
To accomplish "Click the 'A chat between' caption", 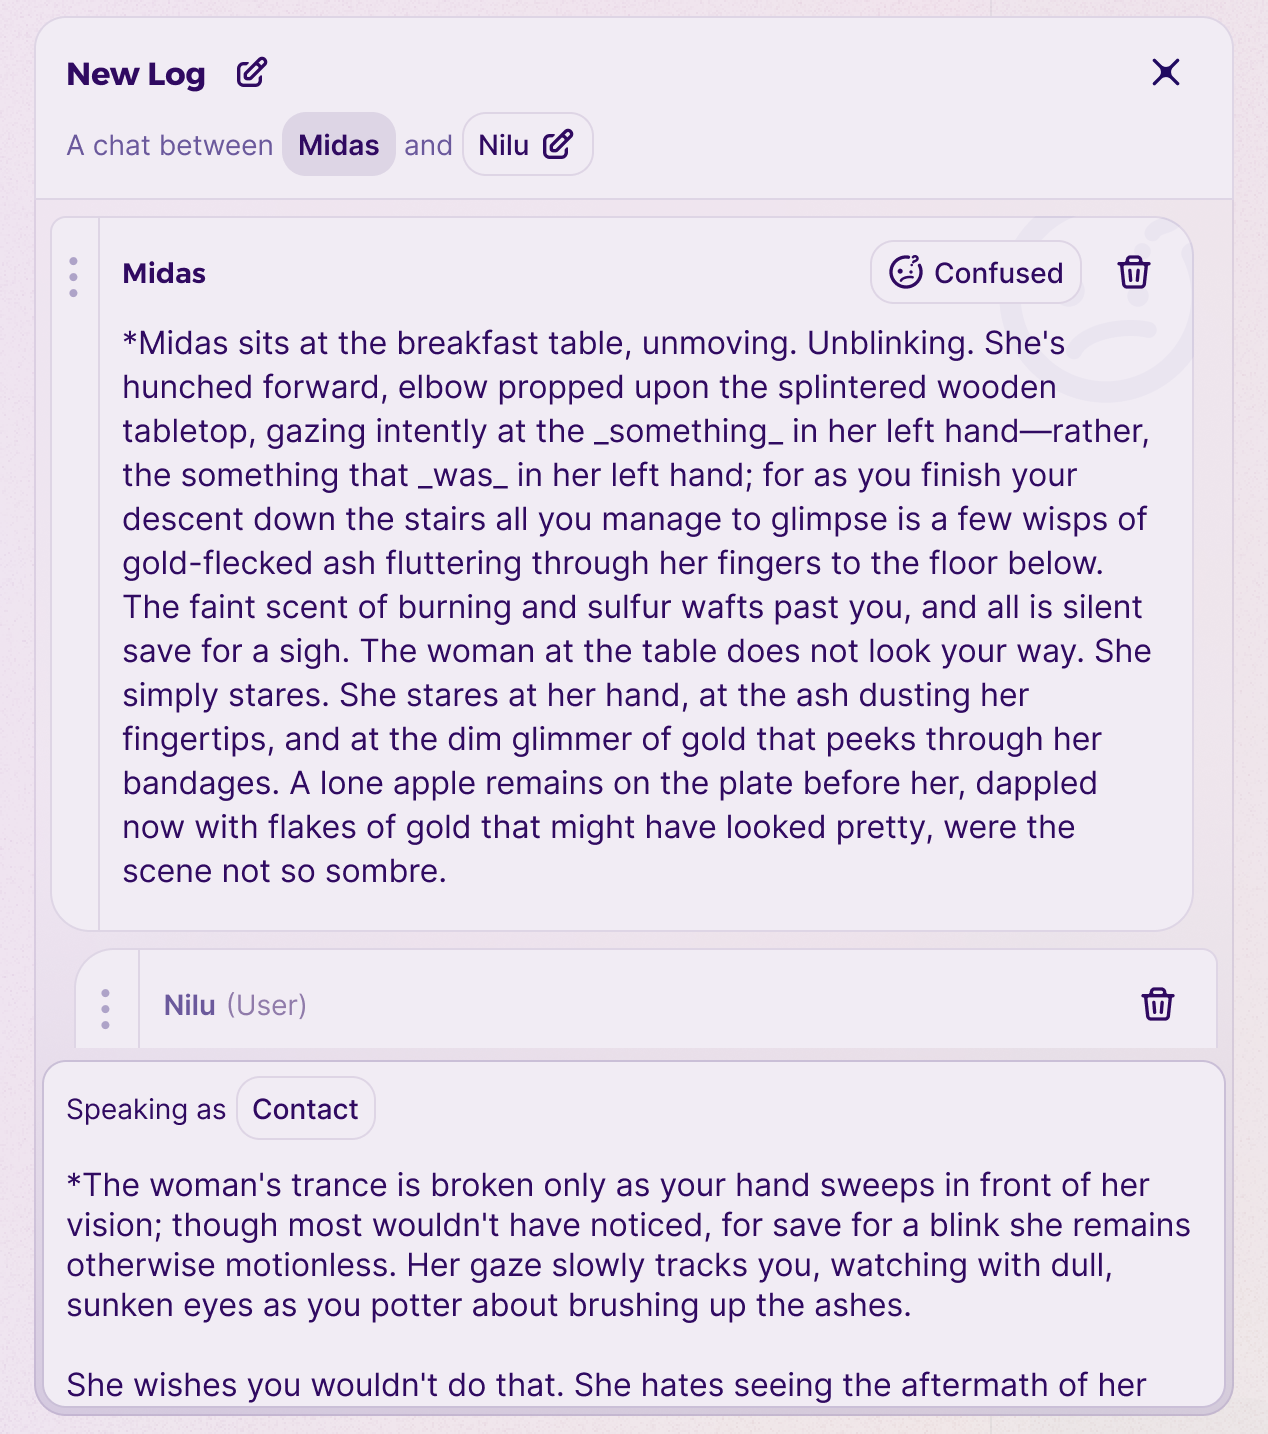I will [170, 145].
